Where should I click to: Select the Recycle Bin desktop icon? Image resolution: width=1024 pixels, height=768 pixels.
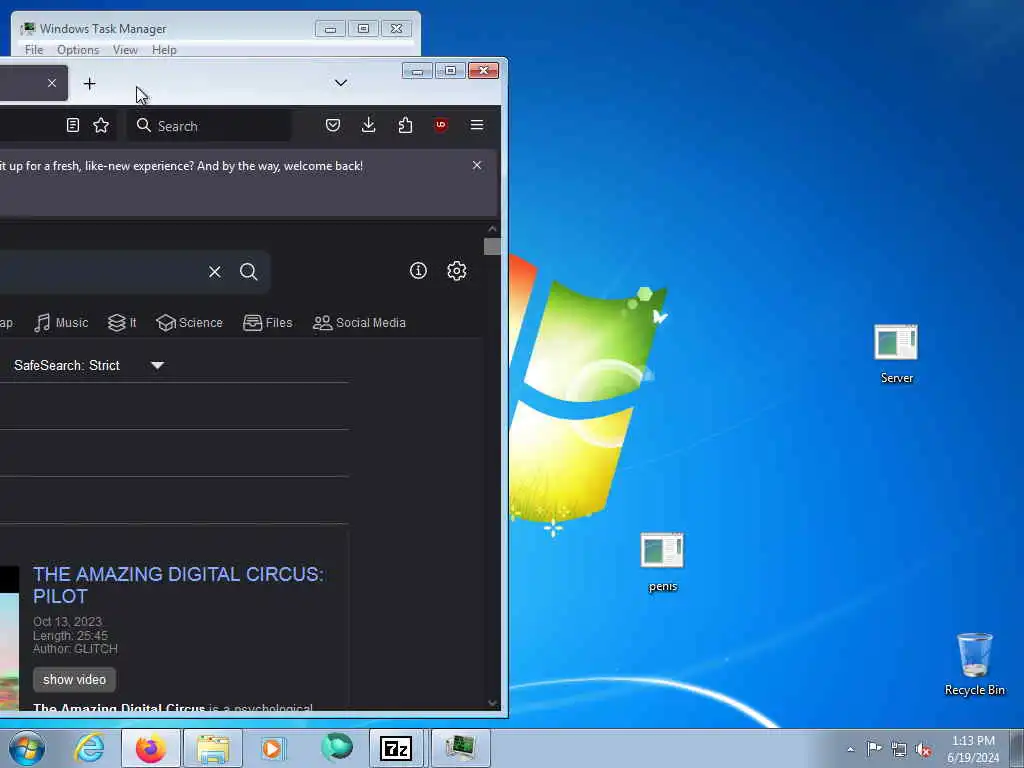[974, 664]
